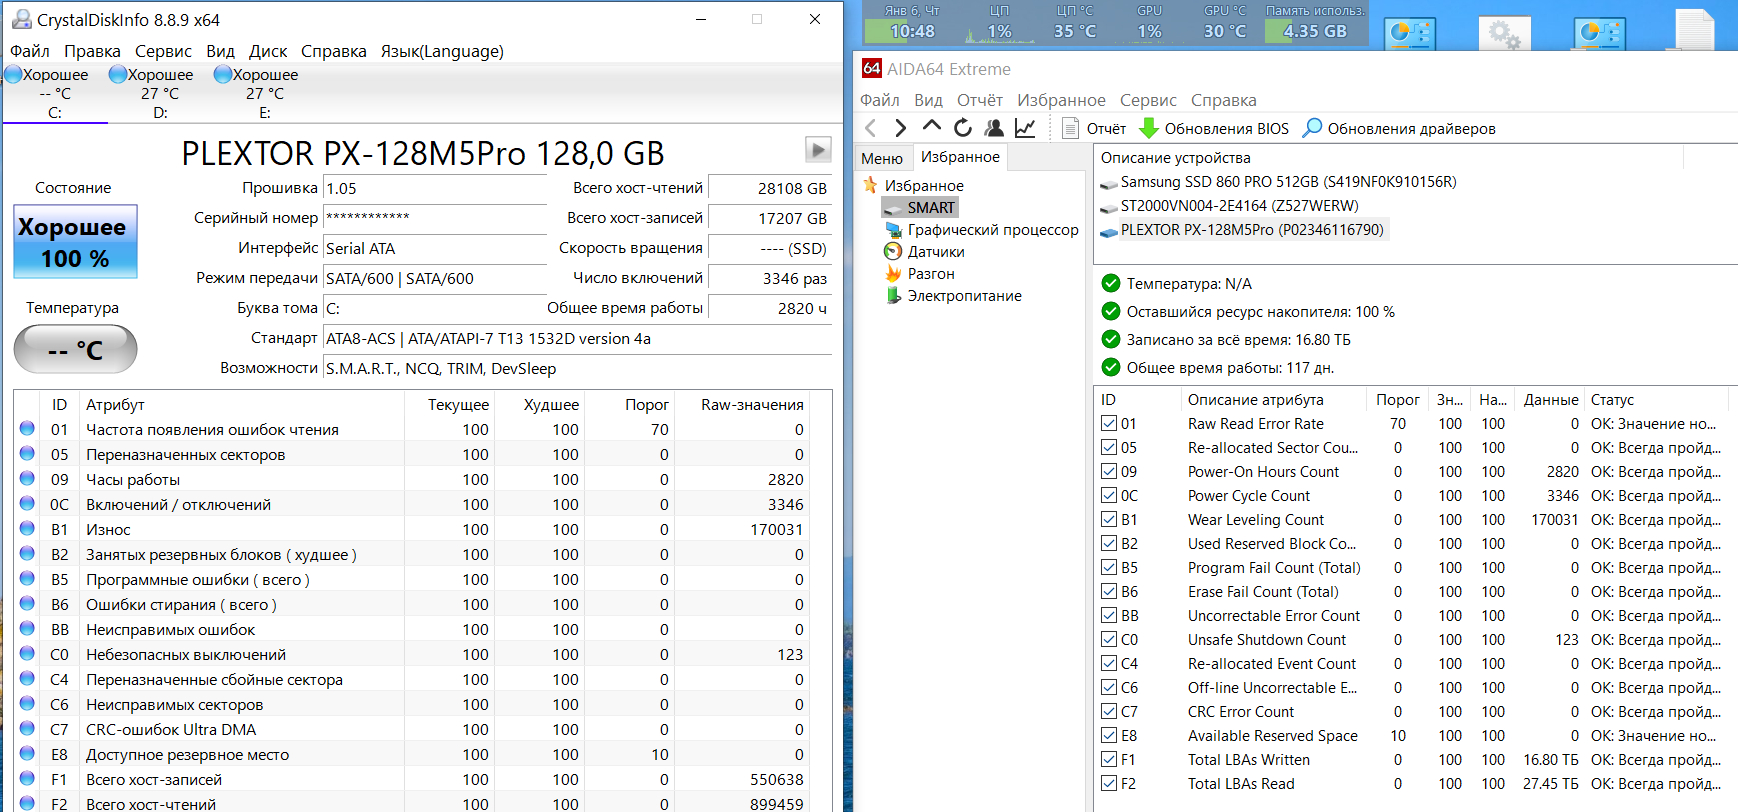This screenshot has width=1738, height=812.
Task: Open the line chart icon in AIDA64 toolbar
Action: click(x=1025, y=128)
